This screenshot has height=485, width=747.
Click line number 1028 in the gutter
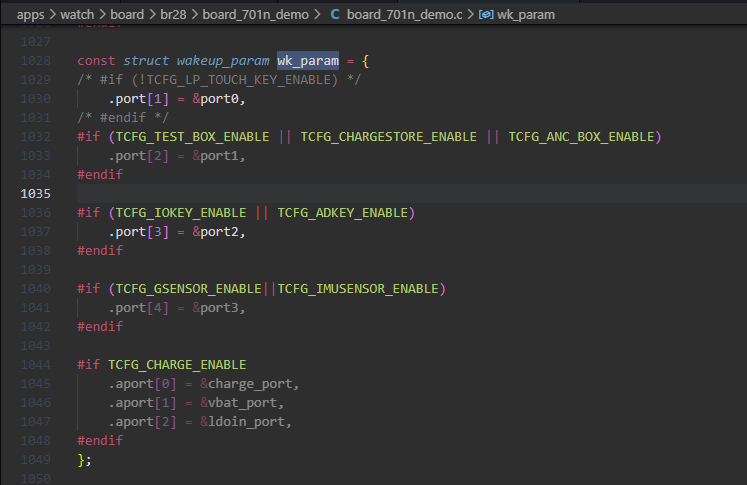coord(36,61)
